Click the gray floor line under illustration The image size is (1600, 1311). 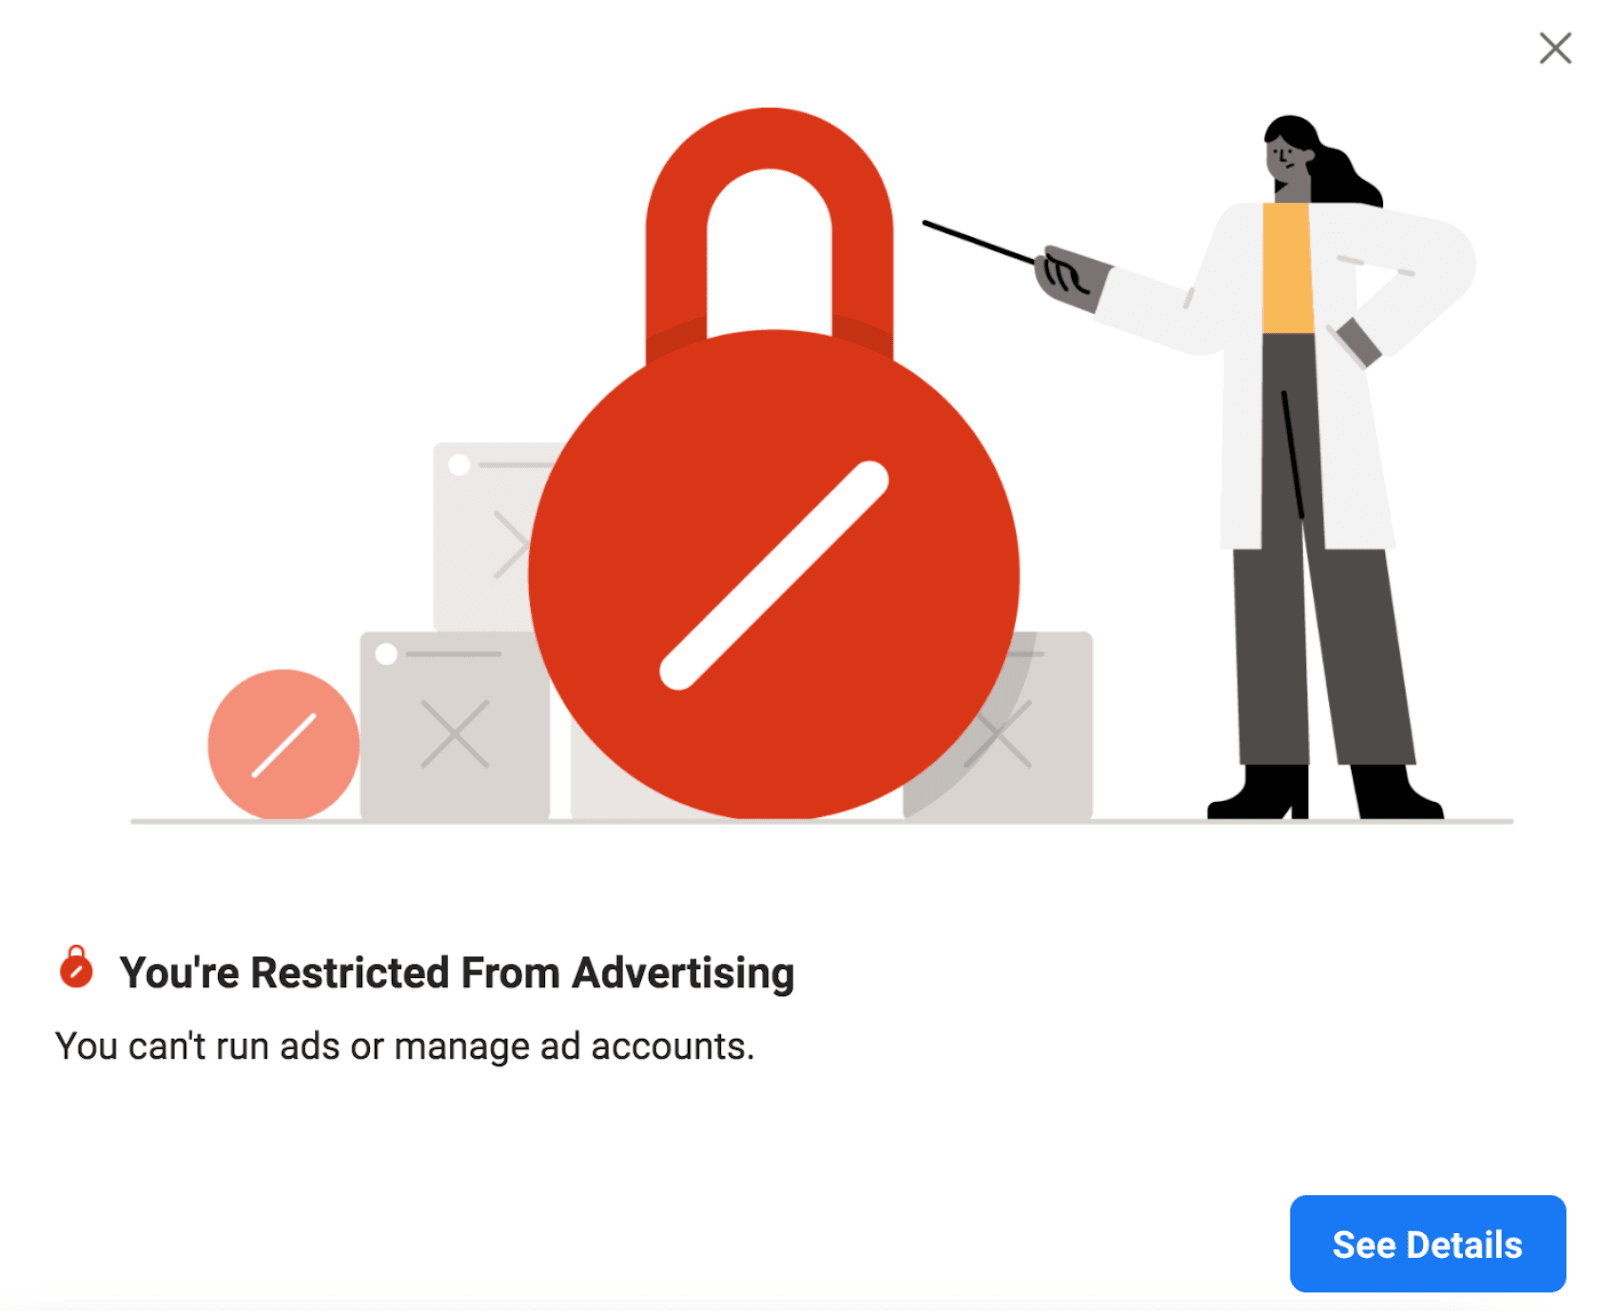[821, 821]
